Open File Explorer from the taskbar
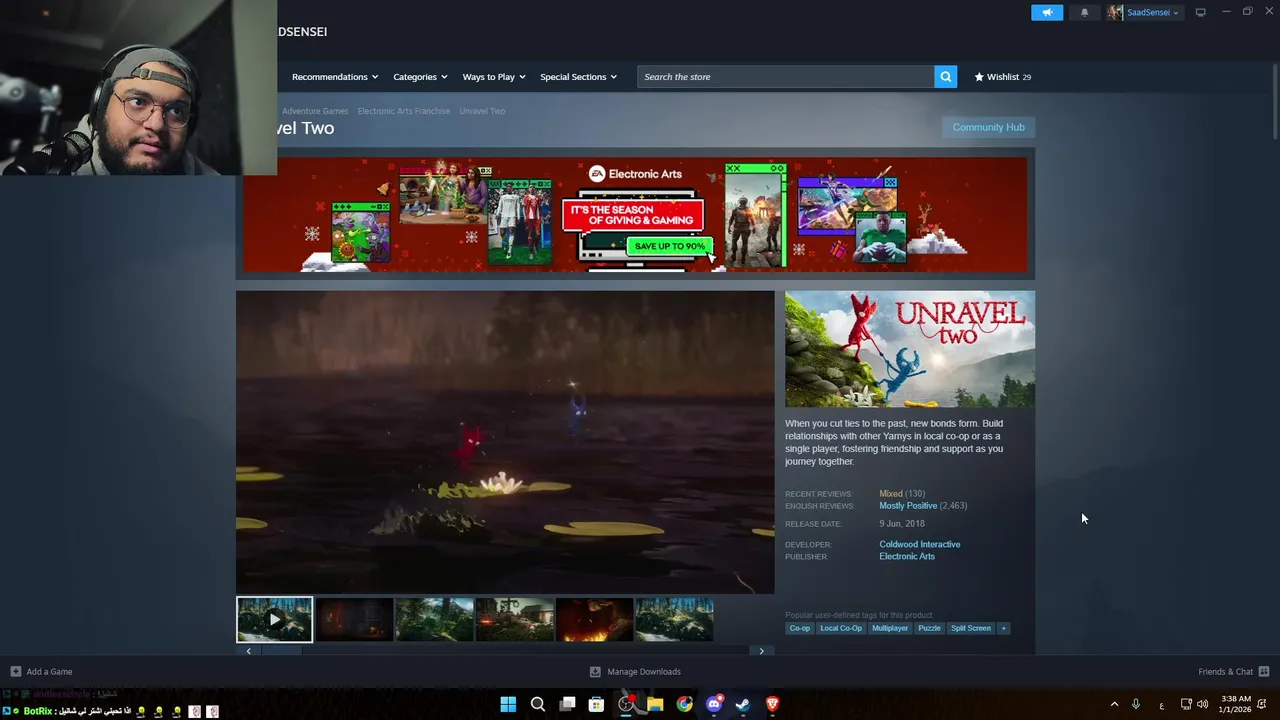 pyautogui.click(x=655, y=704)
